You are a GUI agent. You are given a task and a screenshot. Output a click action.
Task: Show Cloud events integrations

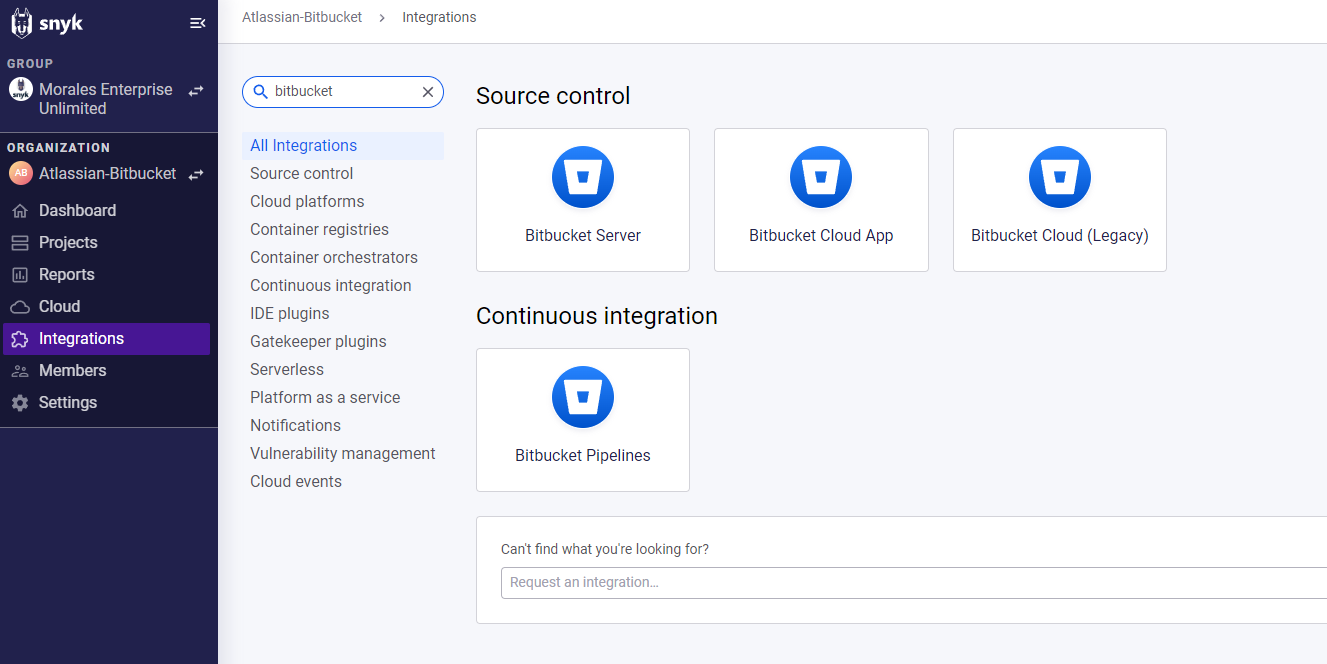pyautogui.click(x=296, y=482)
